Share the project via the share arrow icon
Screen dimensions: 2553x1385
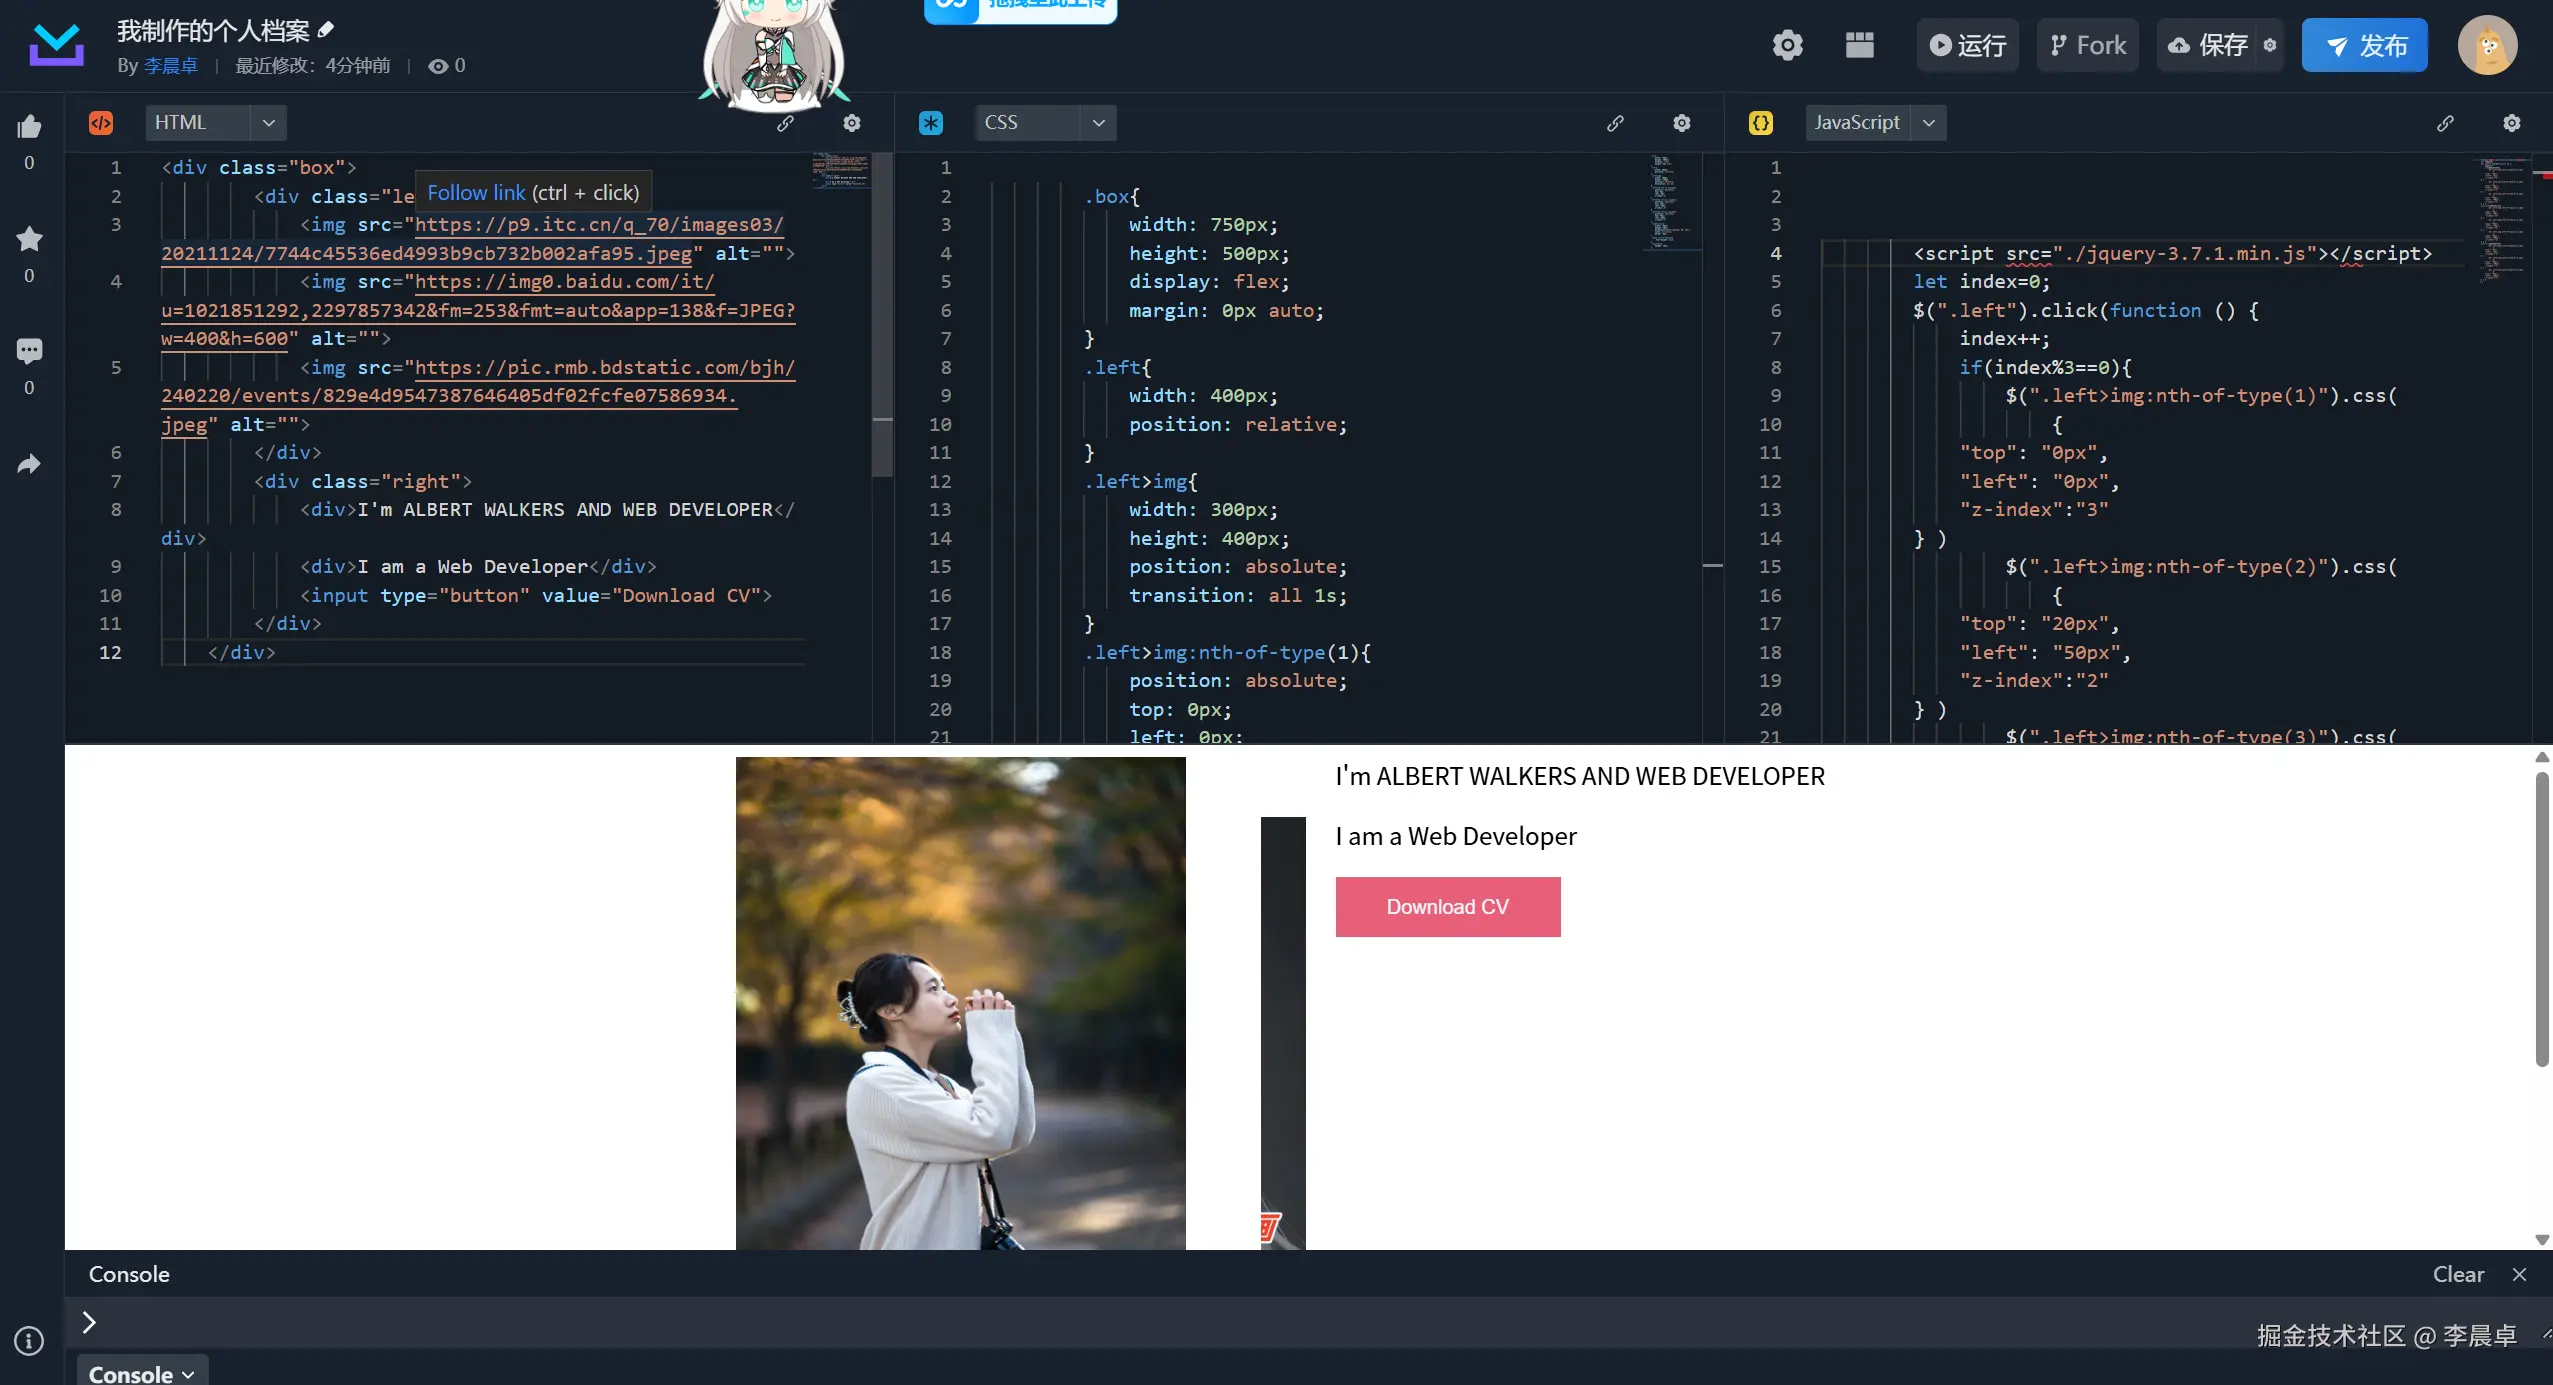point(28,462)
